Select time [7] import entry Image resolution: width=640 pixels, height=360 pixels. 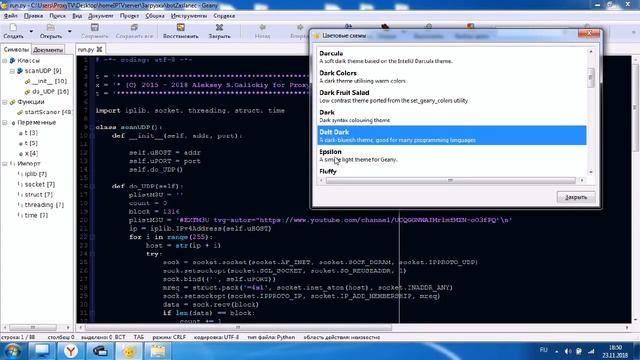tap(36, 215)
